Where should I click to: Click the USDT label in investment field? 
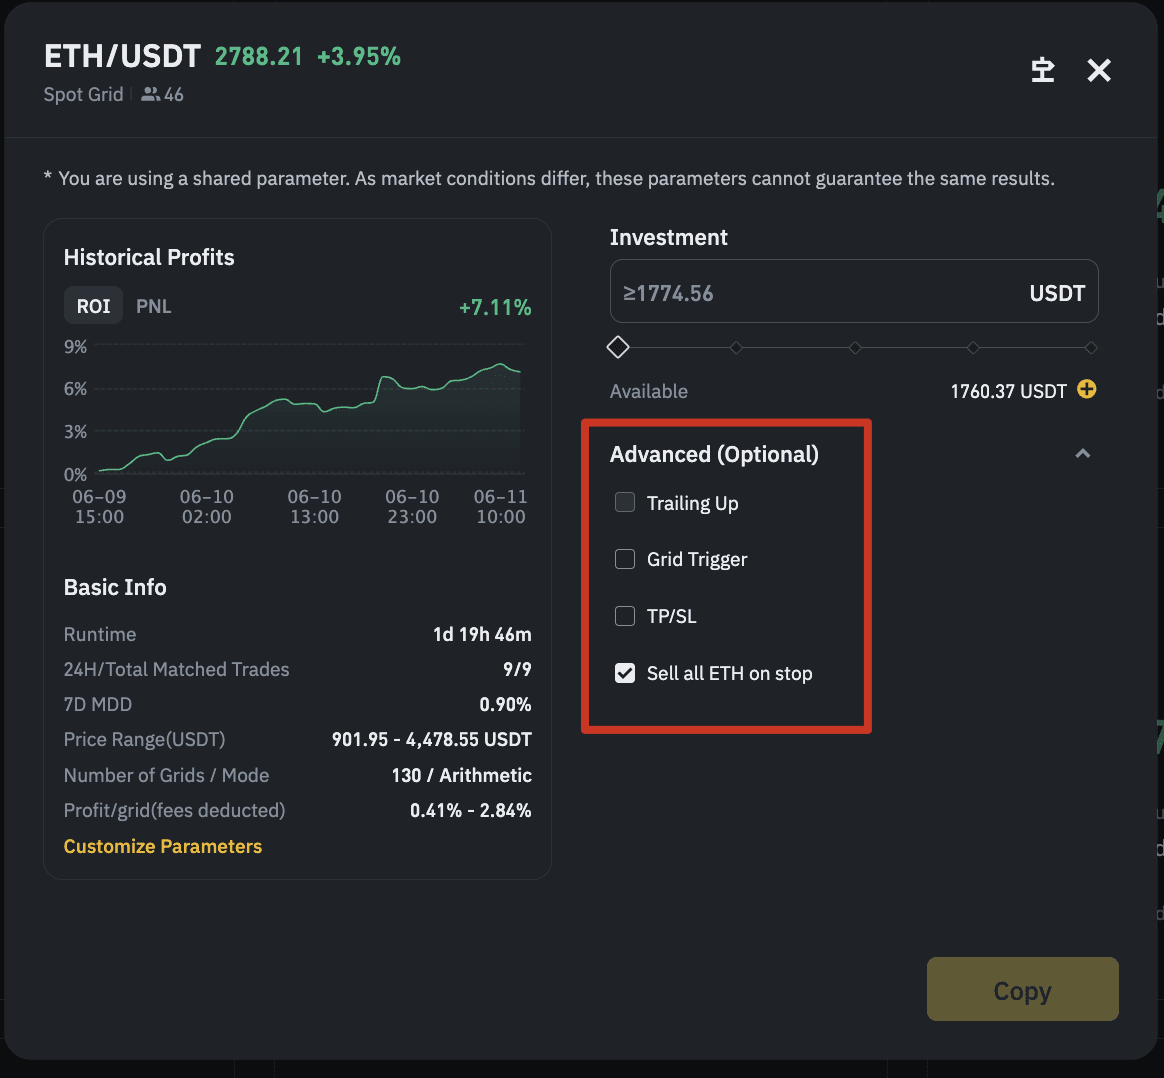(1057, 292)
